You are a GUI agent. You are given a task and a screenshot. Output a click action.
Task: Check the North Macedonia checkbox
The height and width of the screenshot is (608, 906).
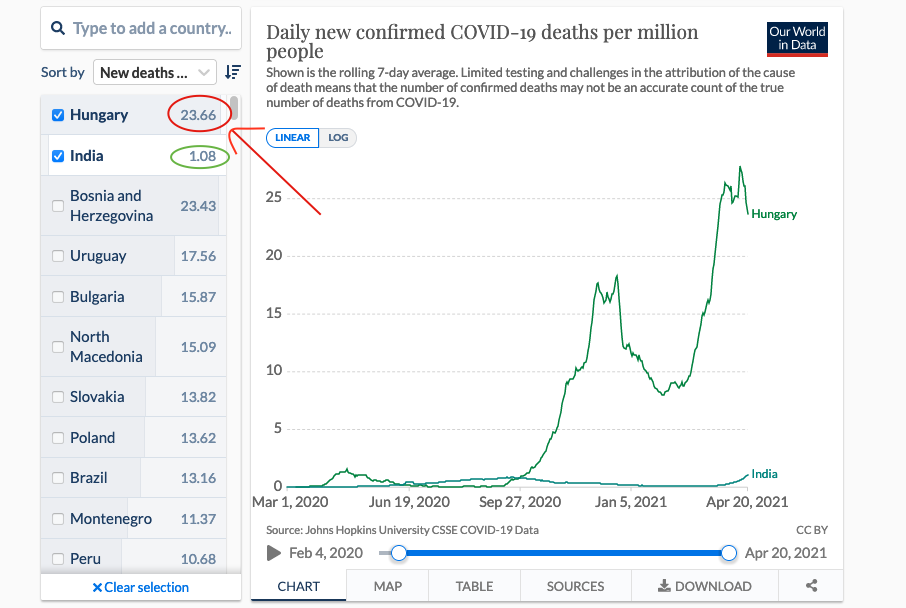pos(58,347)
